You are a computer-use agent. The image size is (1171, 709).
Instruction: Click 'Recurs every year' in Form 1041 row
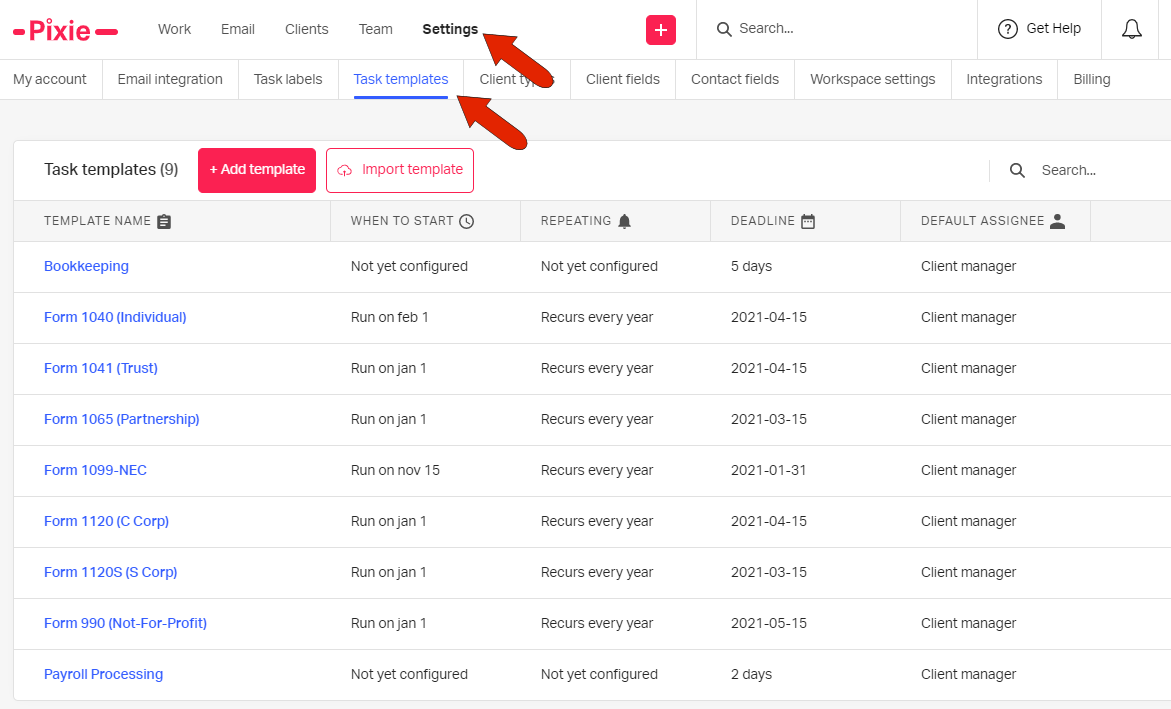click(x=597, y=368)
